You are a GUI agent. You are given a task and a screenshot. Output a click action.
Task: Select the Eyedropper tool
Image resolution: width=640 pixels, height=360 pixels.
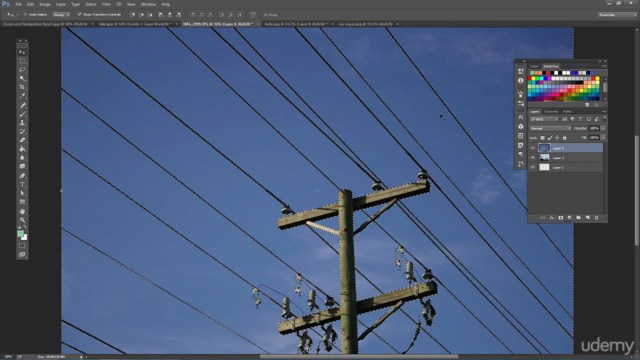pos(22,96)
